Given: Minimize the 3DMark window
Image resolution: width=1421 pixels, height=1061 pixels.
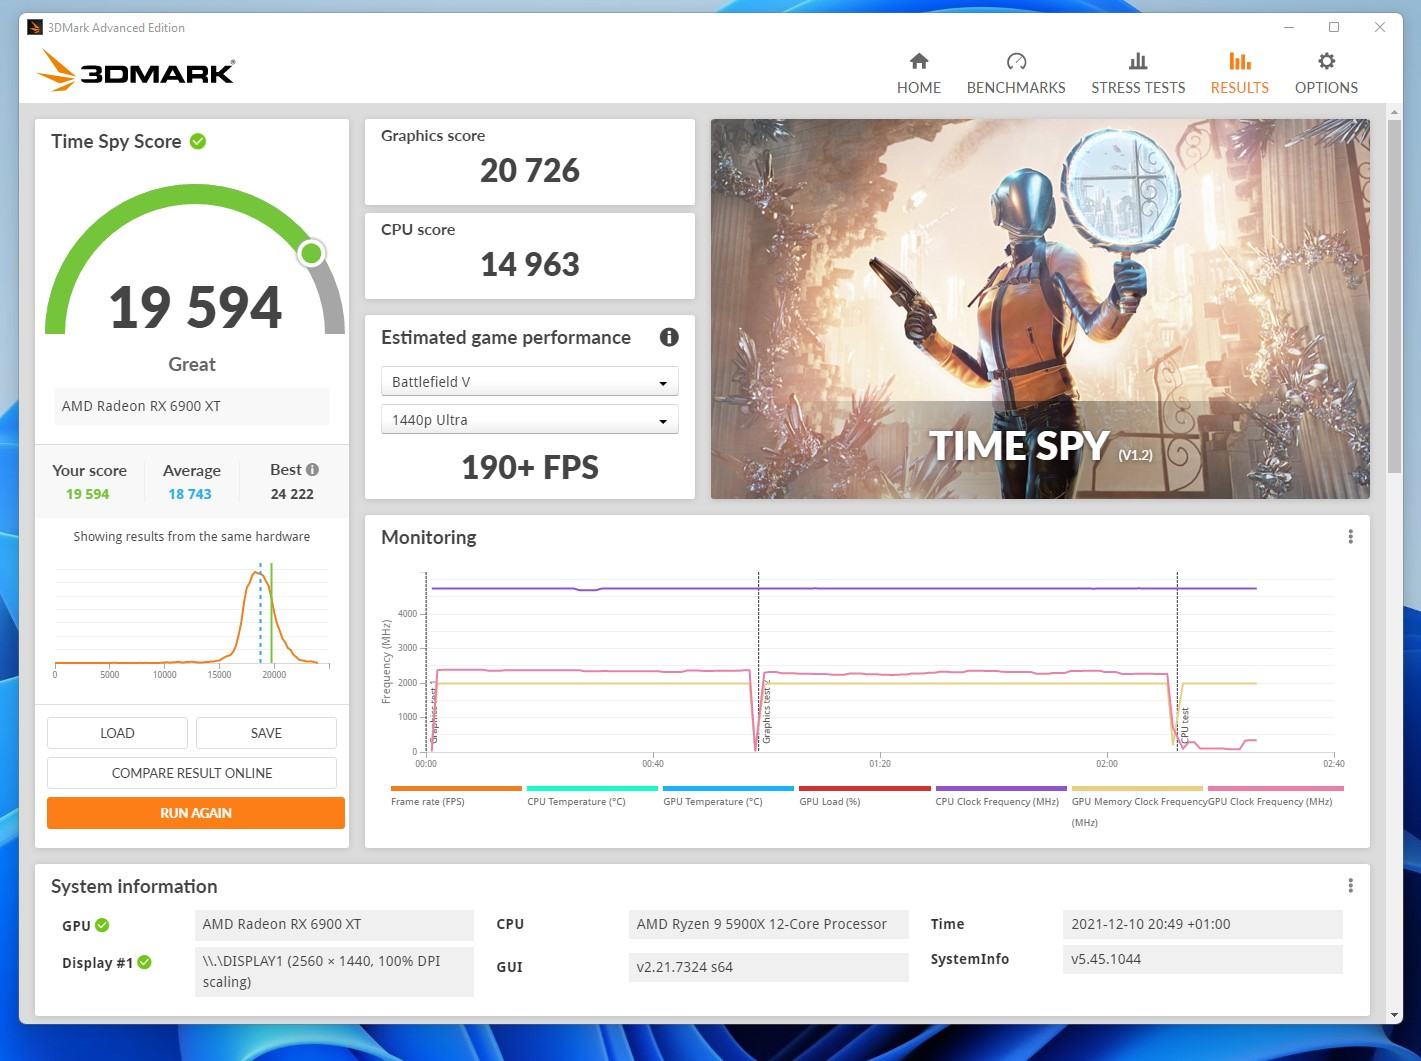Looking at the screenshot, I should [1288, 27].
